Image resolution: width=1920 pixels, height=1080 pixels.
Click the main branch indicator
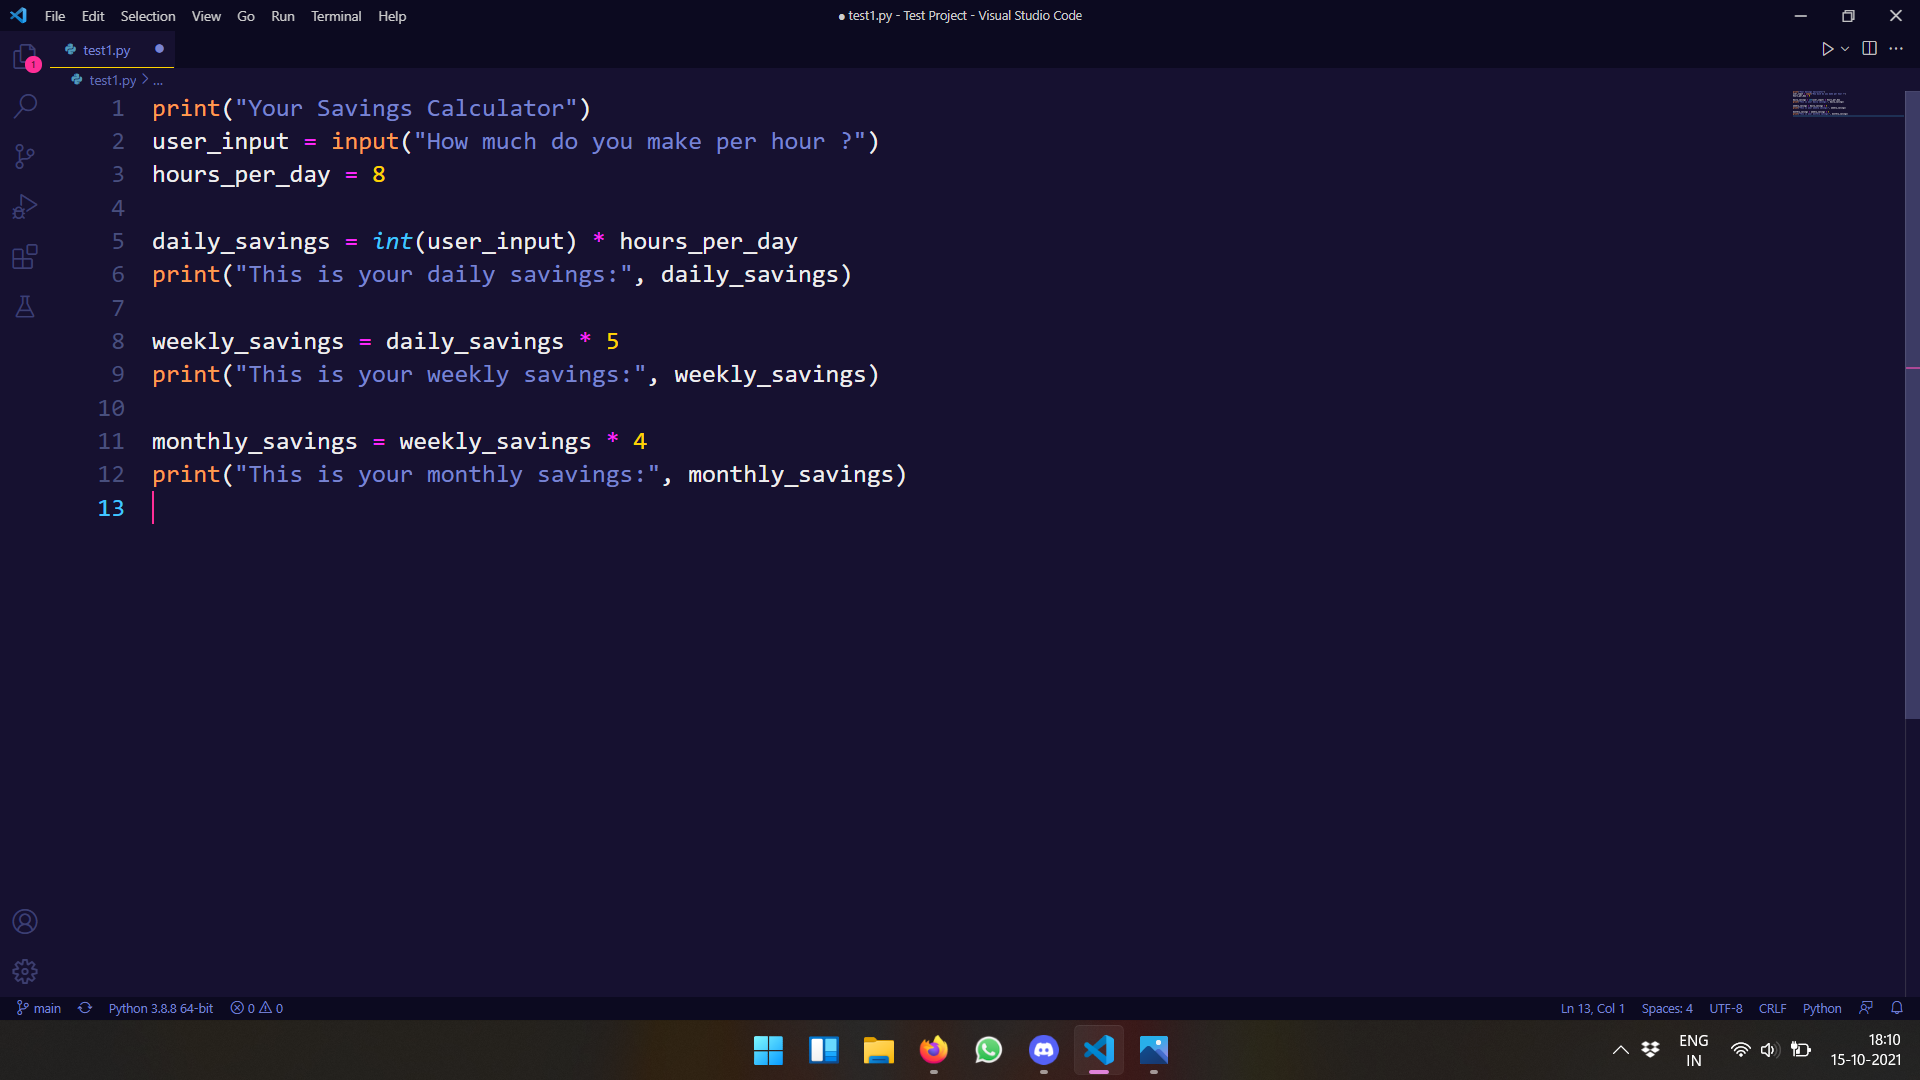coord(40,1008)
